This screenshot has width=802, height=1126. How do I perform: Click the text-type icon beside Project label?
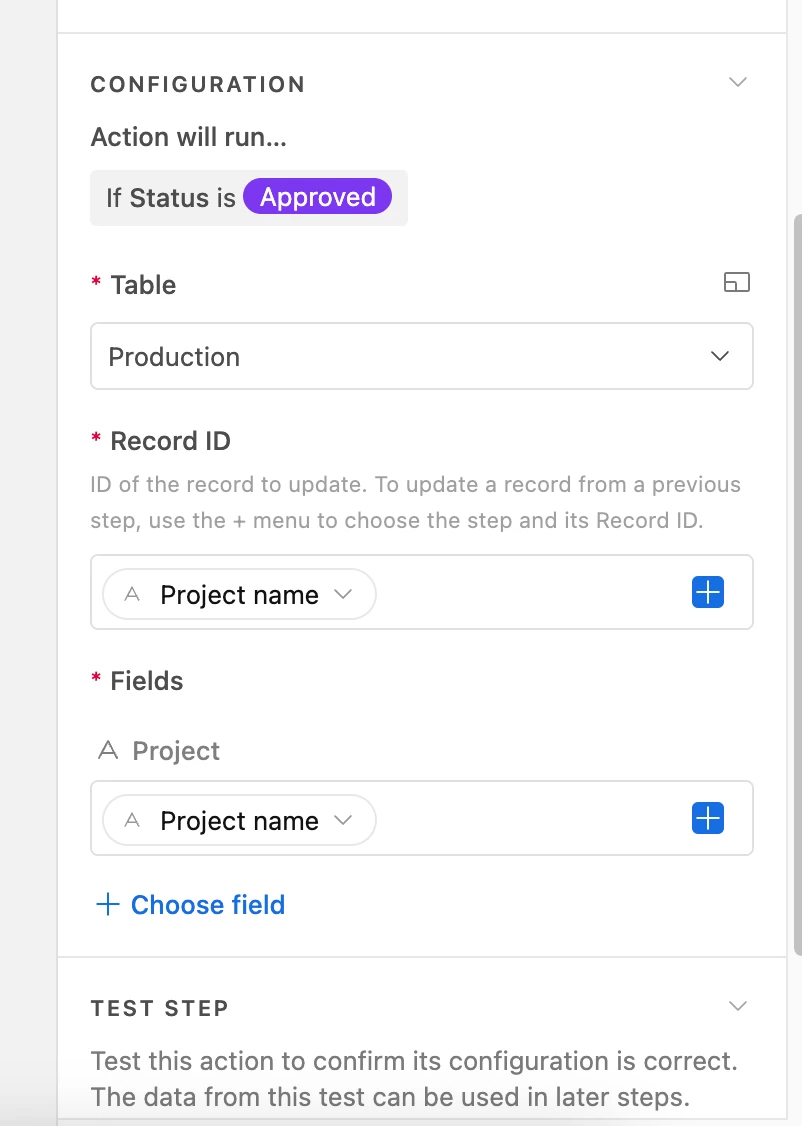coord(108,750)
